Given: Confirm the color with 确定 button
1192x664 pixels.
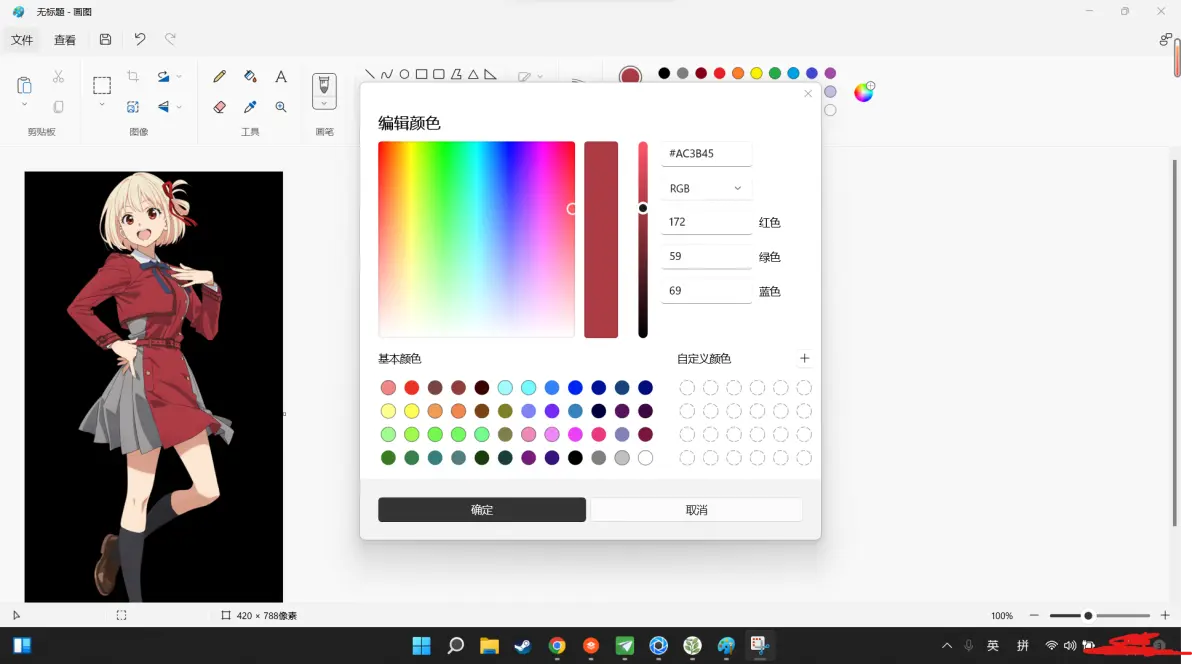Looking at the screenshot, I should coord(482,510).
